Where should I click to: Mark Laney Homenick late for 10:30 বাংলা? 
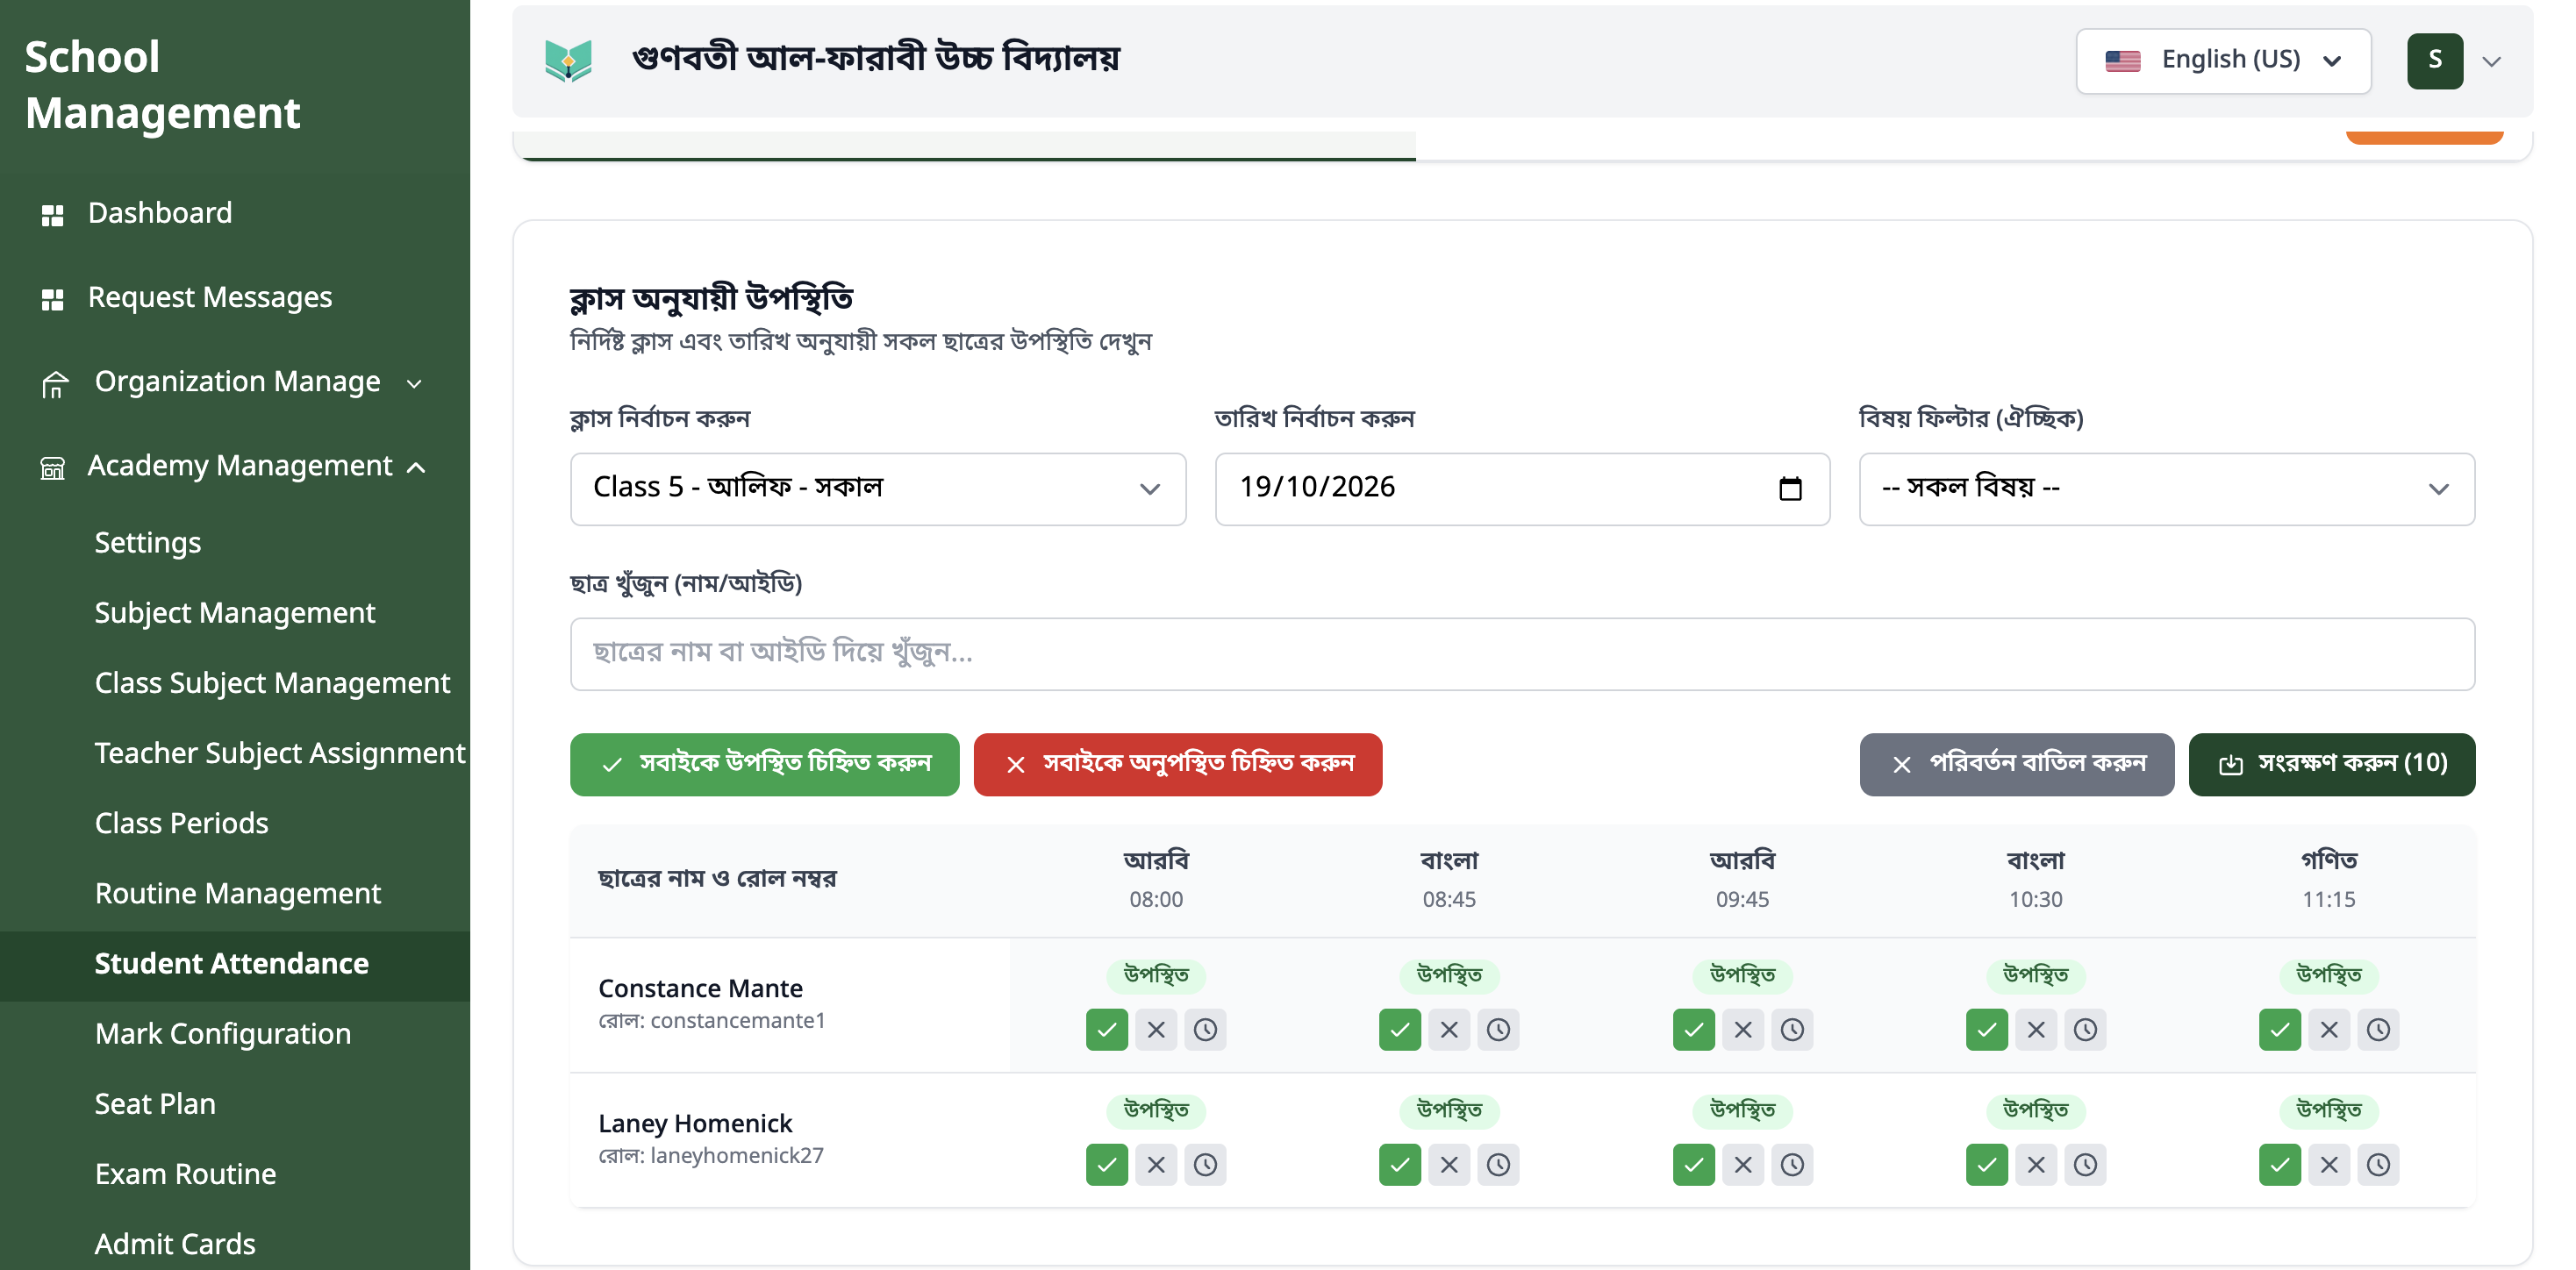tap(2085, 1164)
